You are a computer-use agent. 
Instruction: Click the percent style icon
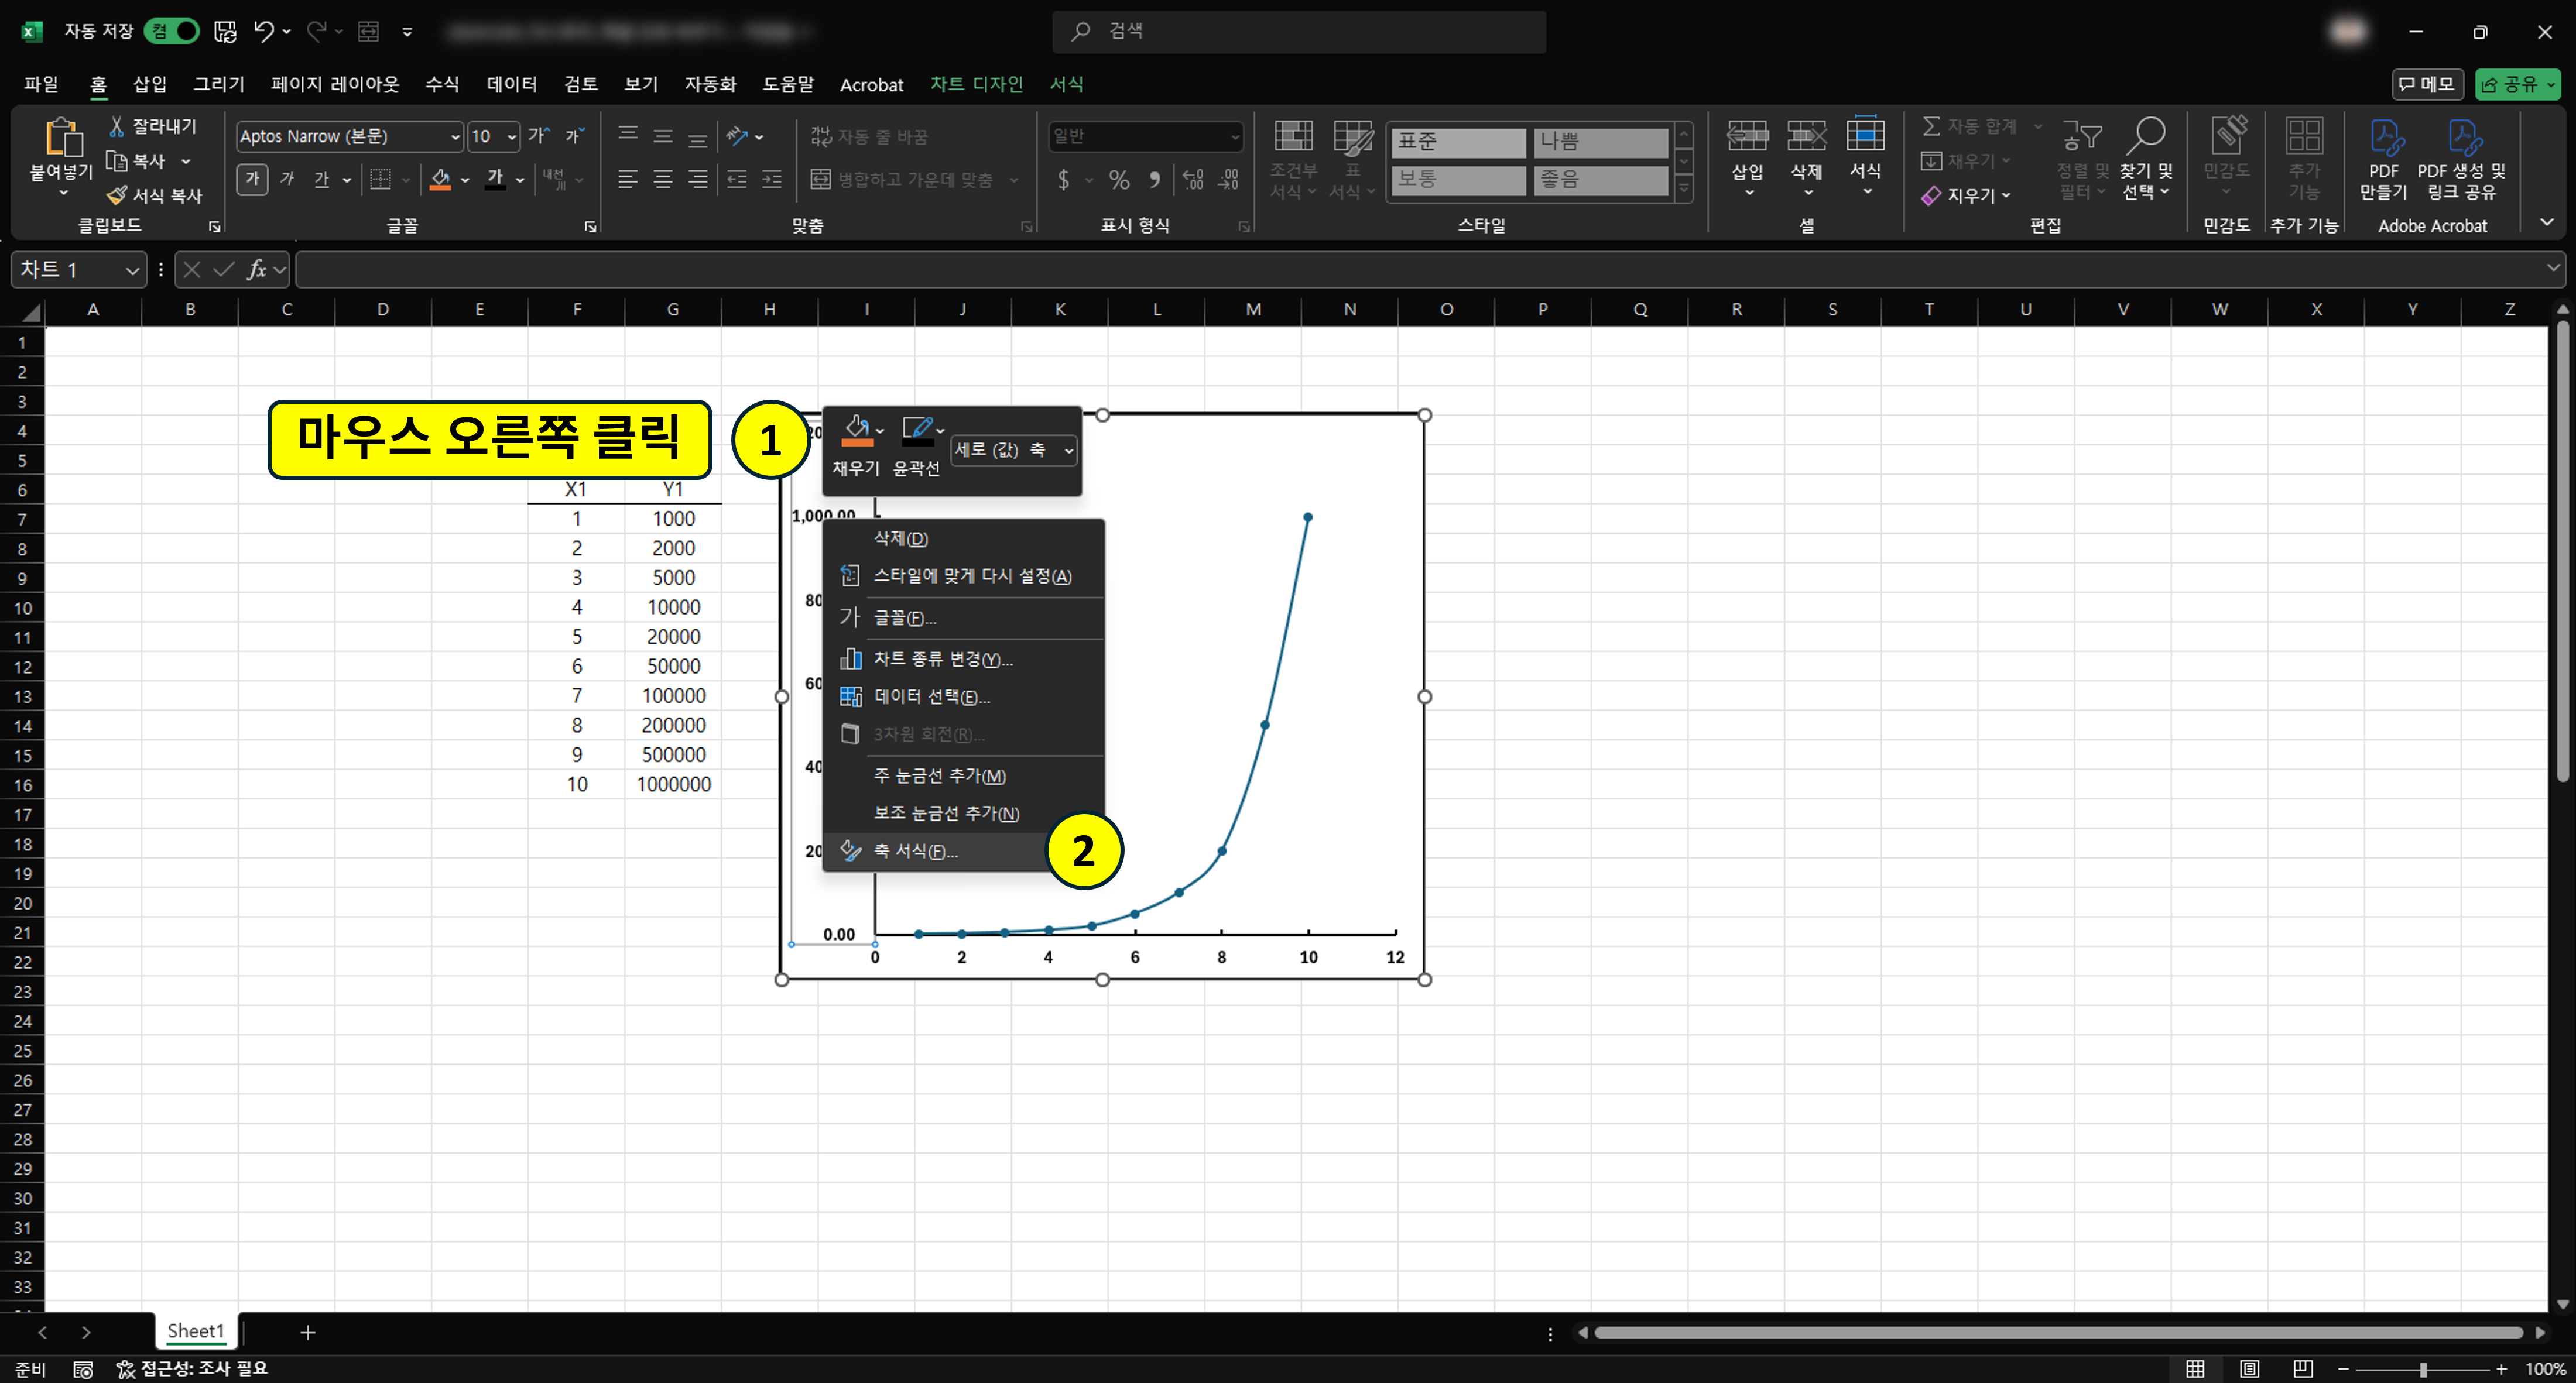click(1119, 180)
